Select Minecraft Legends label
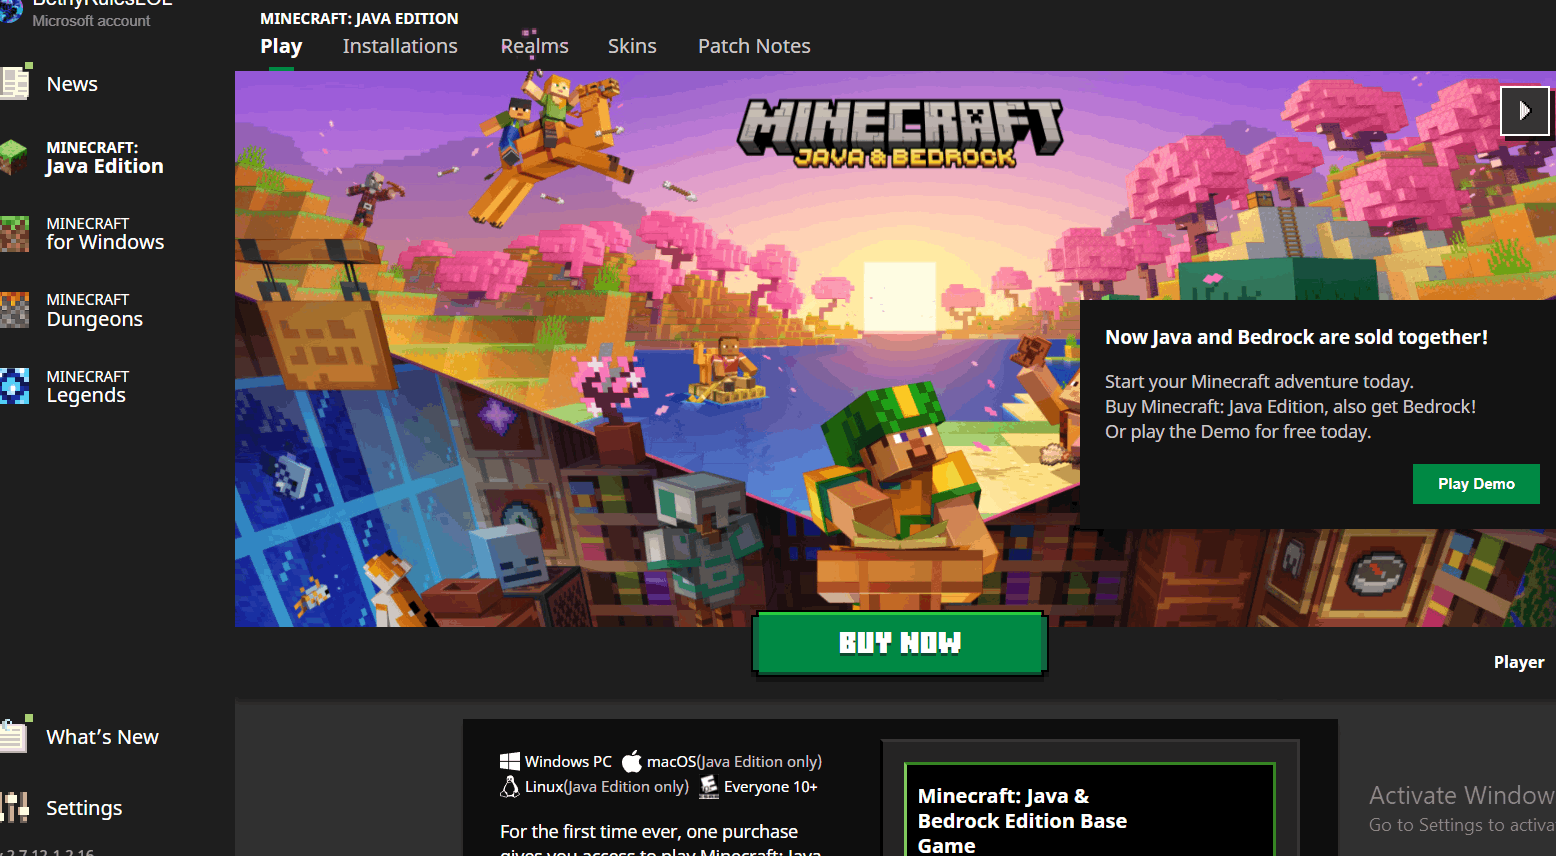Screen dimensions: 1556x856 pos(88,387)
